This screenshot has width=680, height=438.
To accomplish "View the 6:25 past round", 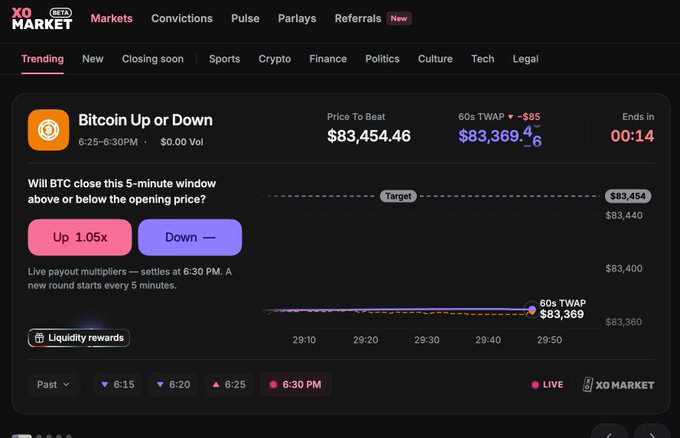I will click(229, 385).
